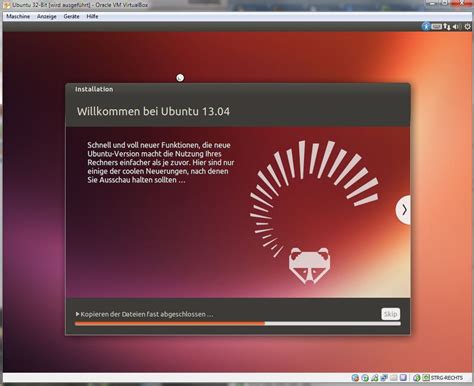Image resolution: width=474 pixels, height=386 pixels.
Task: Click the USB devices status icon
Action: 375,378
